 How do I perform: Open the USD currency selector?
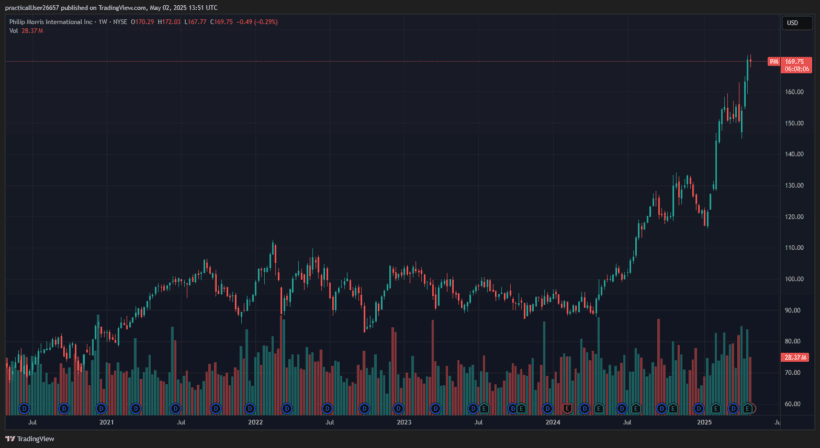point(792,22)
